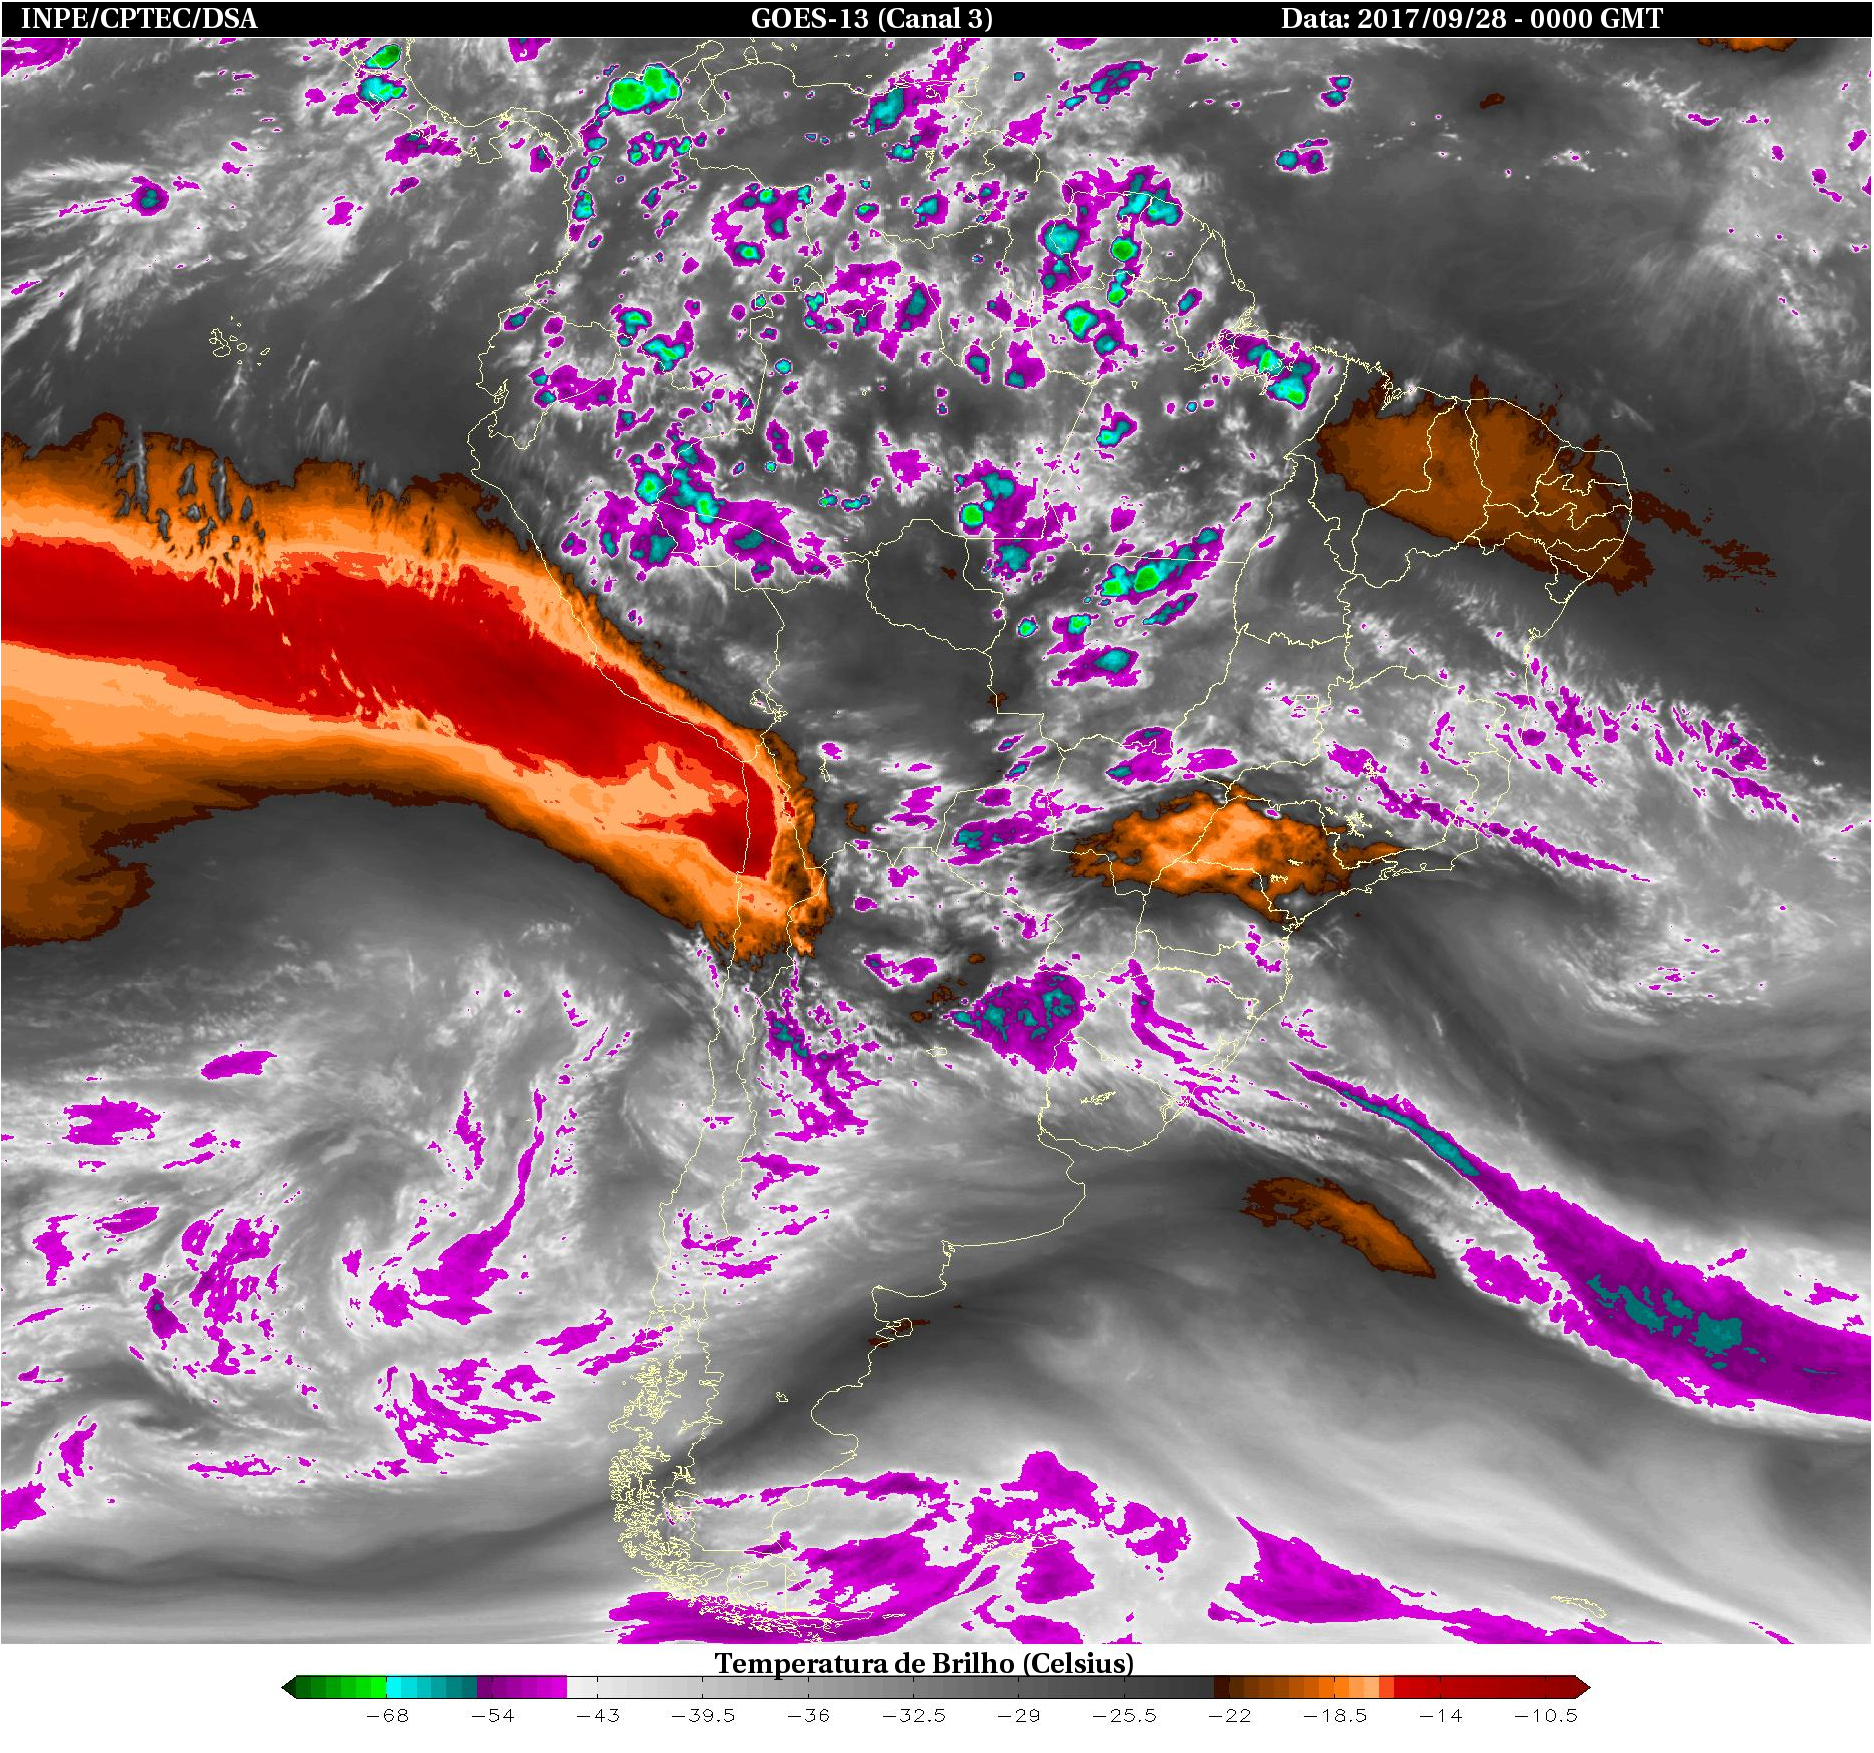Select the -10.5 colorbar tick label
Viewport: 1874px width, 1753px height.
click(x=1545, y=1716)
